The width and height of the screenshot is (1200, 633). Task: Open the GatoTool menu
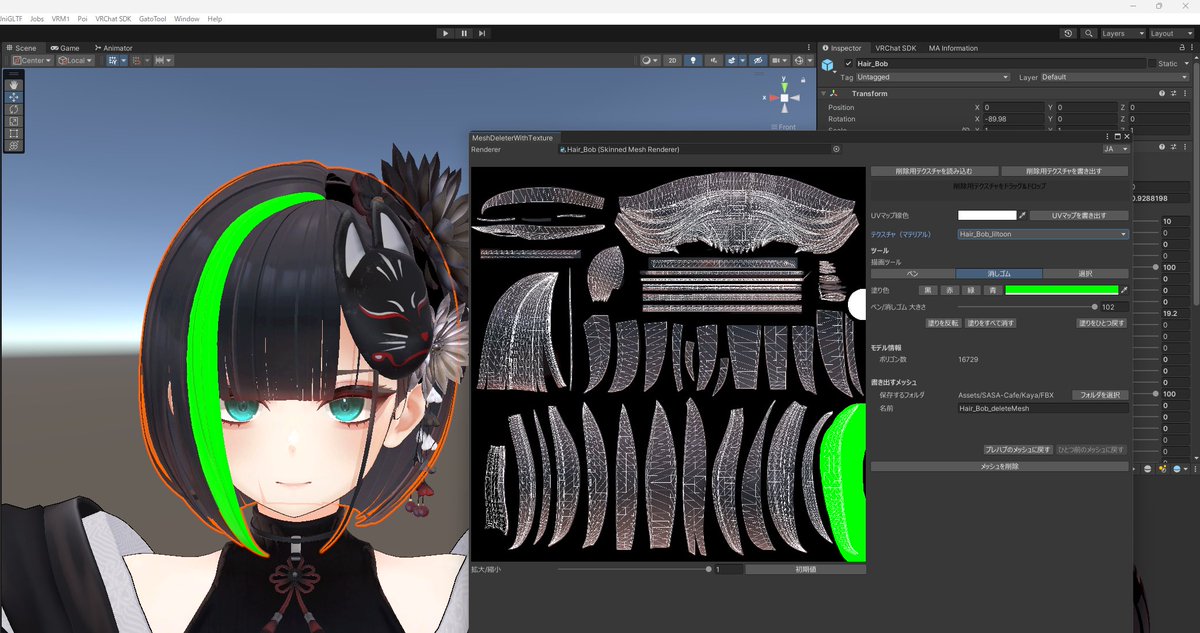click(x=153, y=19)
